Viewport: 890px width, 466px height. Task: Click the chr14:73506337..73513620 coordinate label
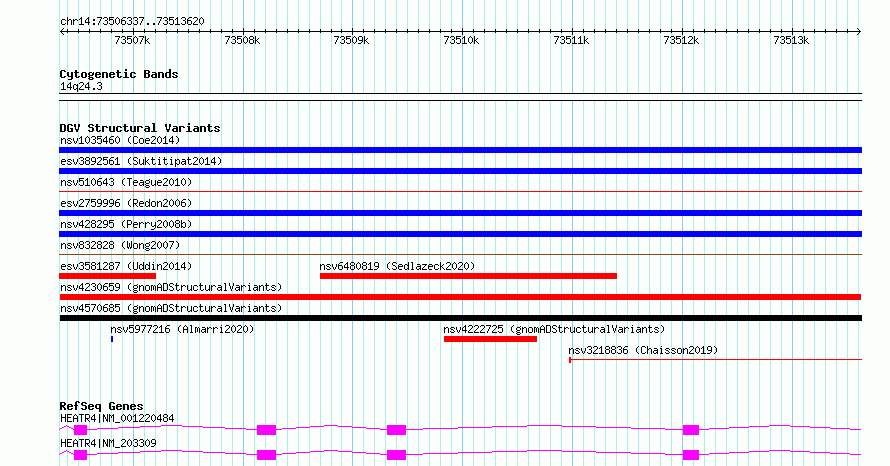pyautogui.click(x=132, y=21)
